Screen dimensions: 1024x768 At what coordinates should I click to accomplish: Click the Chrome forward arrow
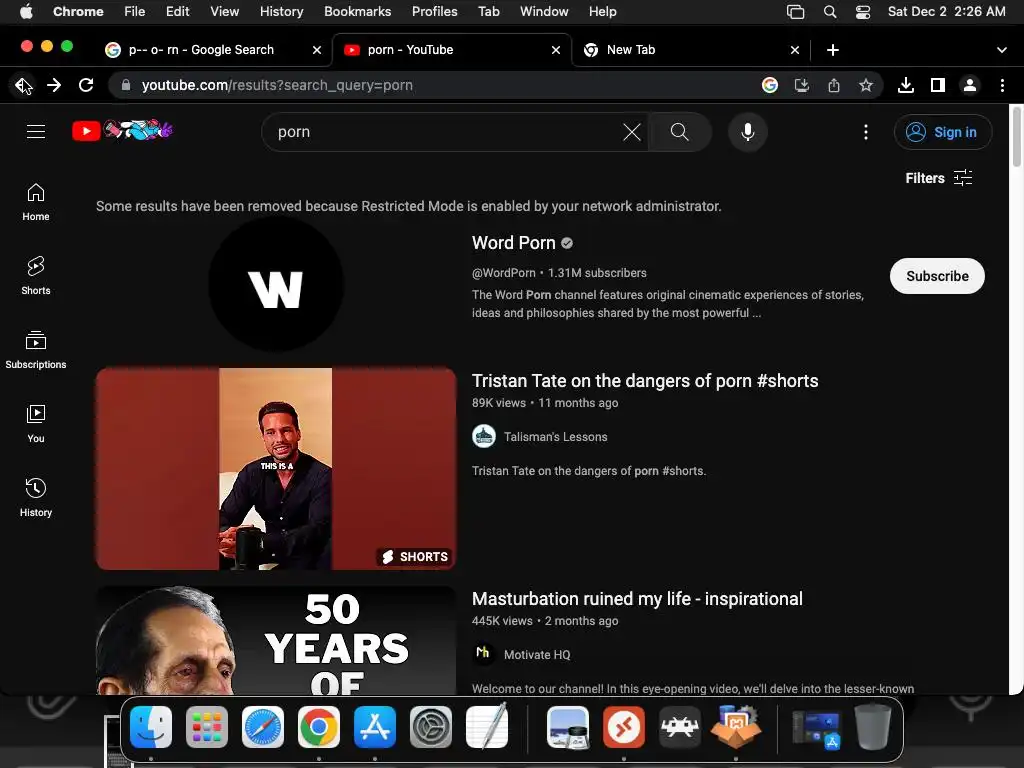coord(54,85)
